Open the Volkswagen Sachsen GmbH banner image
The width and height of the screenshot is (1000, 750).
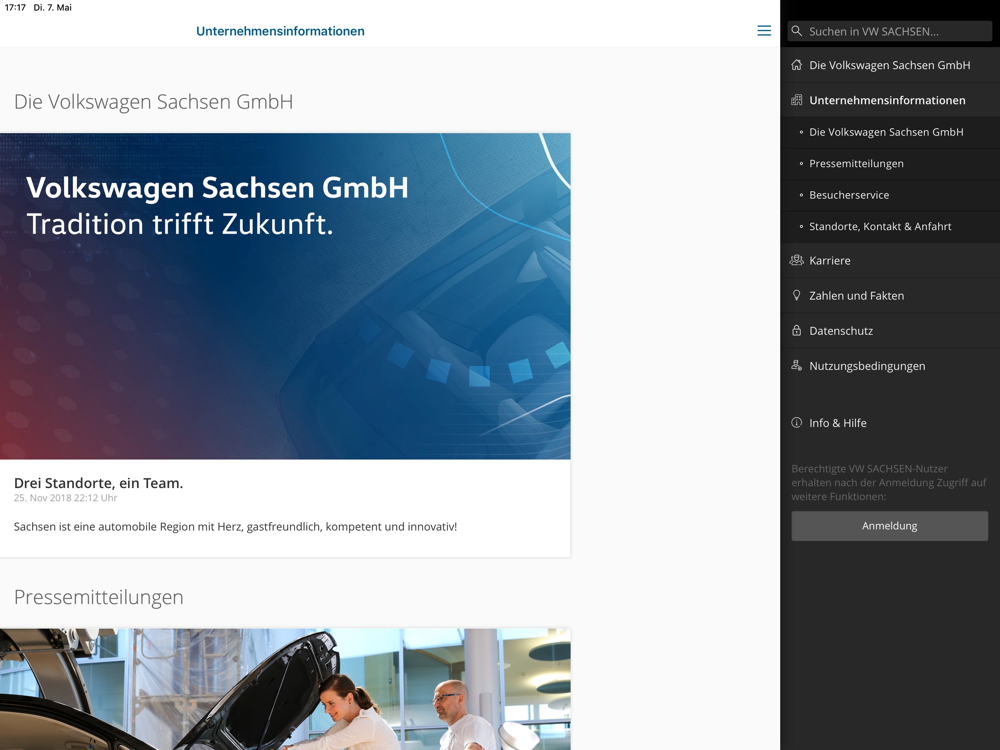pos(285,296)
